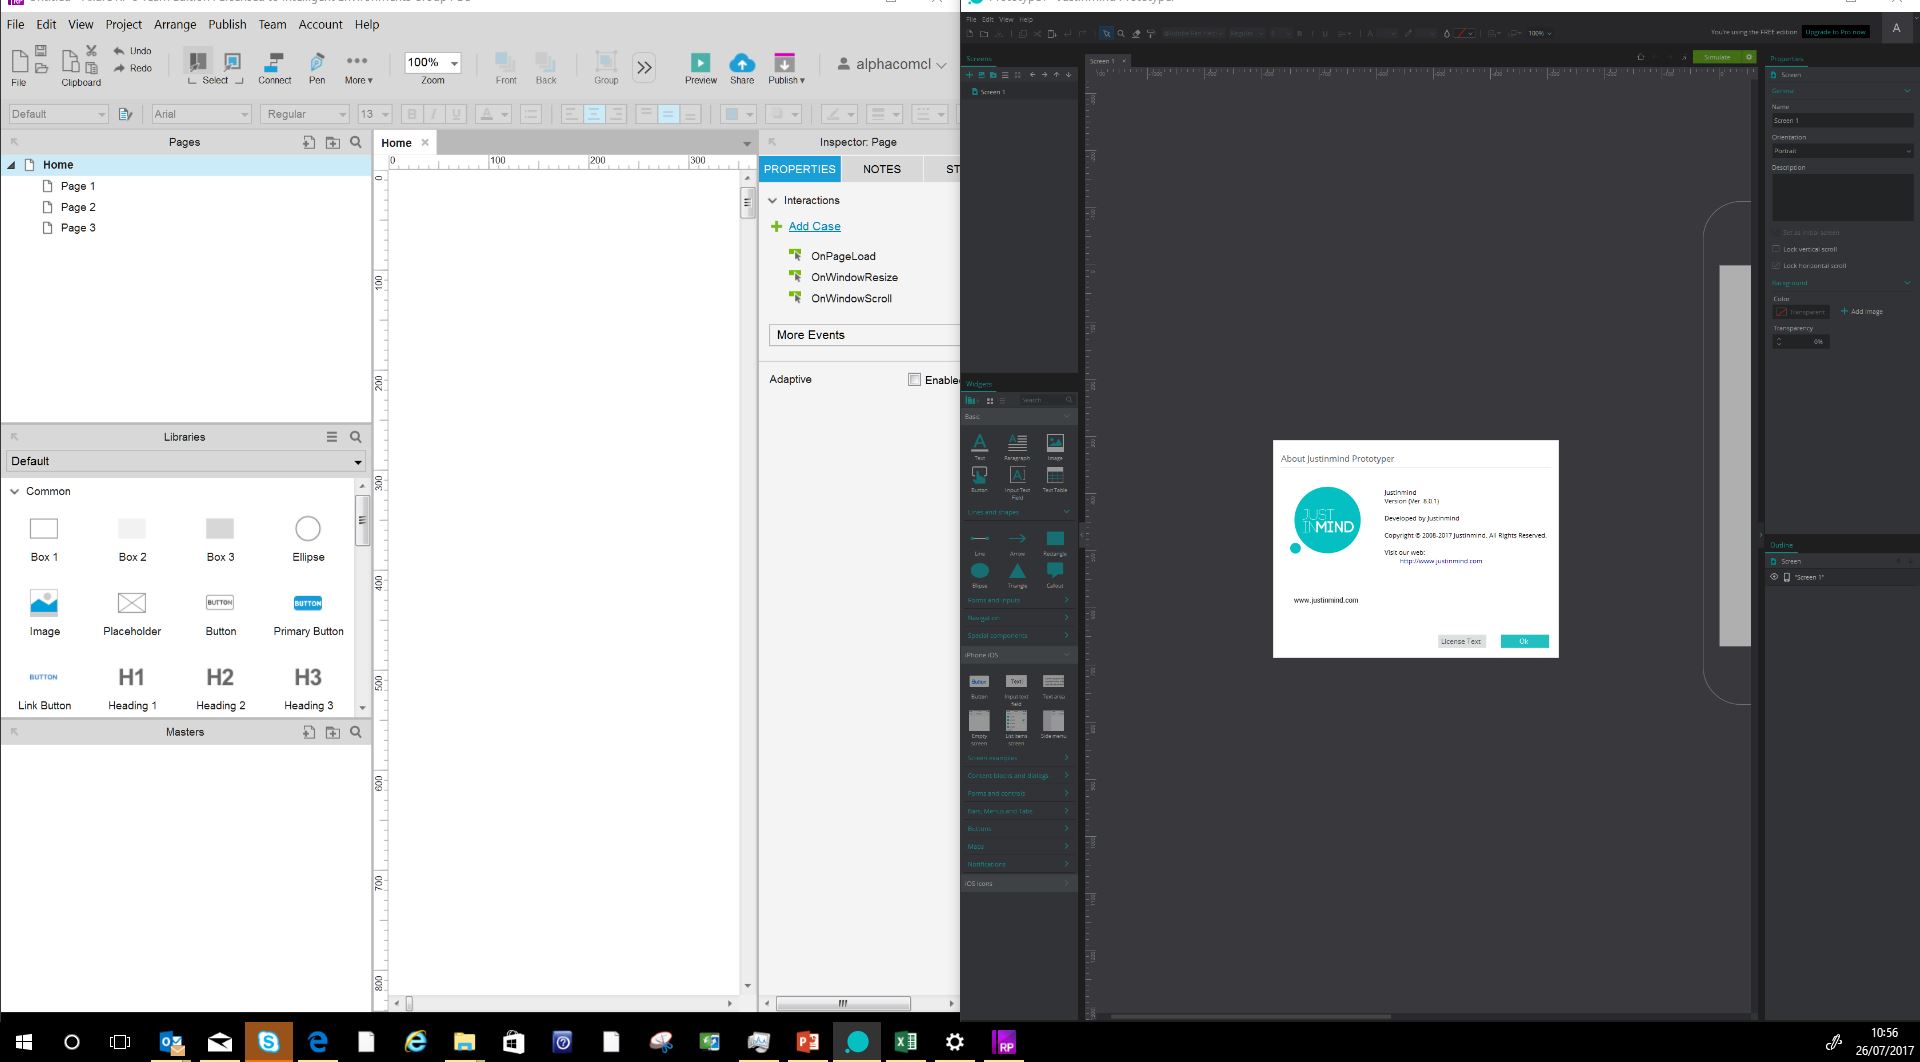This screenshot has width=1920, height=1062.
Task: Enable the Adaptive checkbox
Action: (914, 379)
